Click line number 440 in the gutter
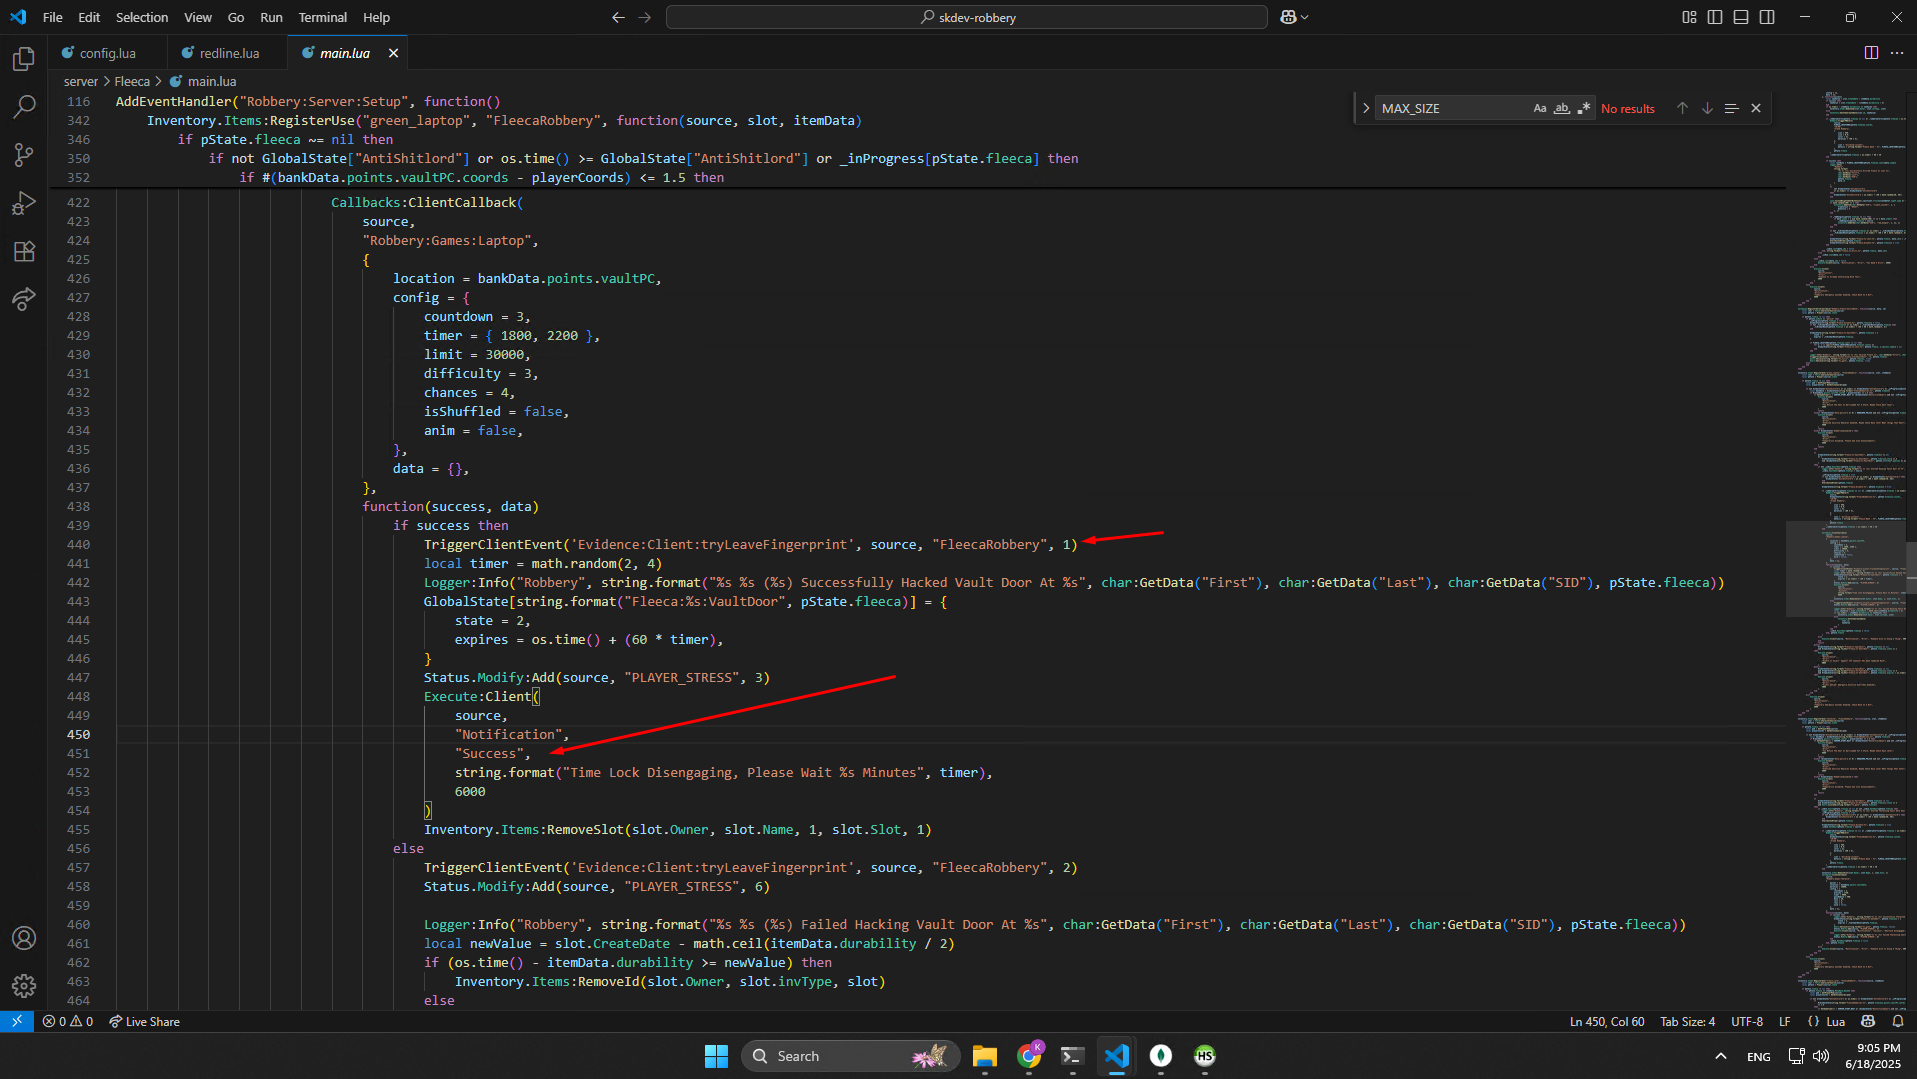The height and width of the screenshot is (1079, 1917). [78, 544]
